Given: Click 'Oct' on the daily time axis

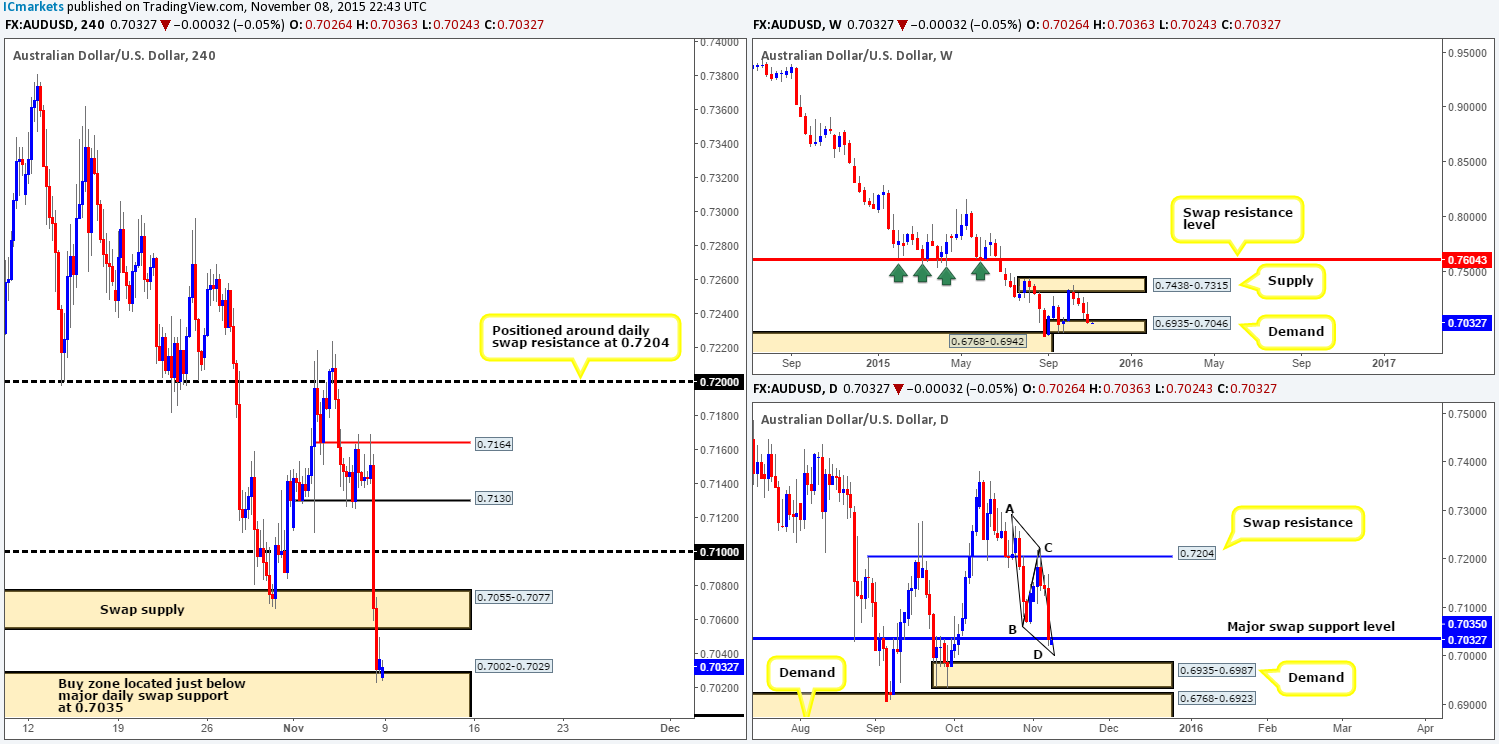Looking at the screenshot, I should coord(954,728).
